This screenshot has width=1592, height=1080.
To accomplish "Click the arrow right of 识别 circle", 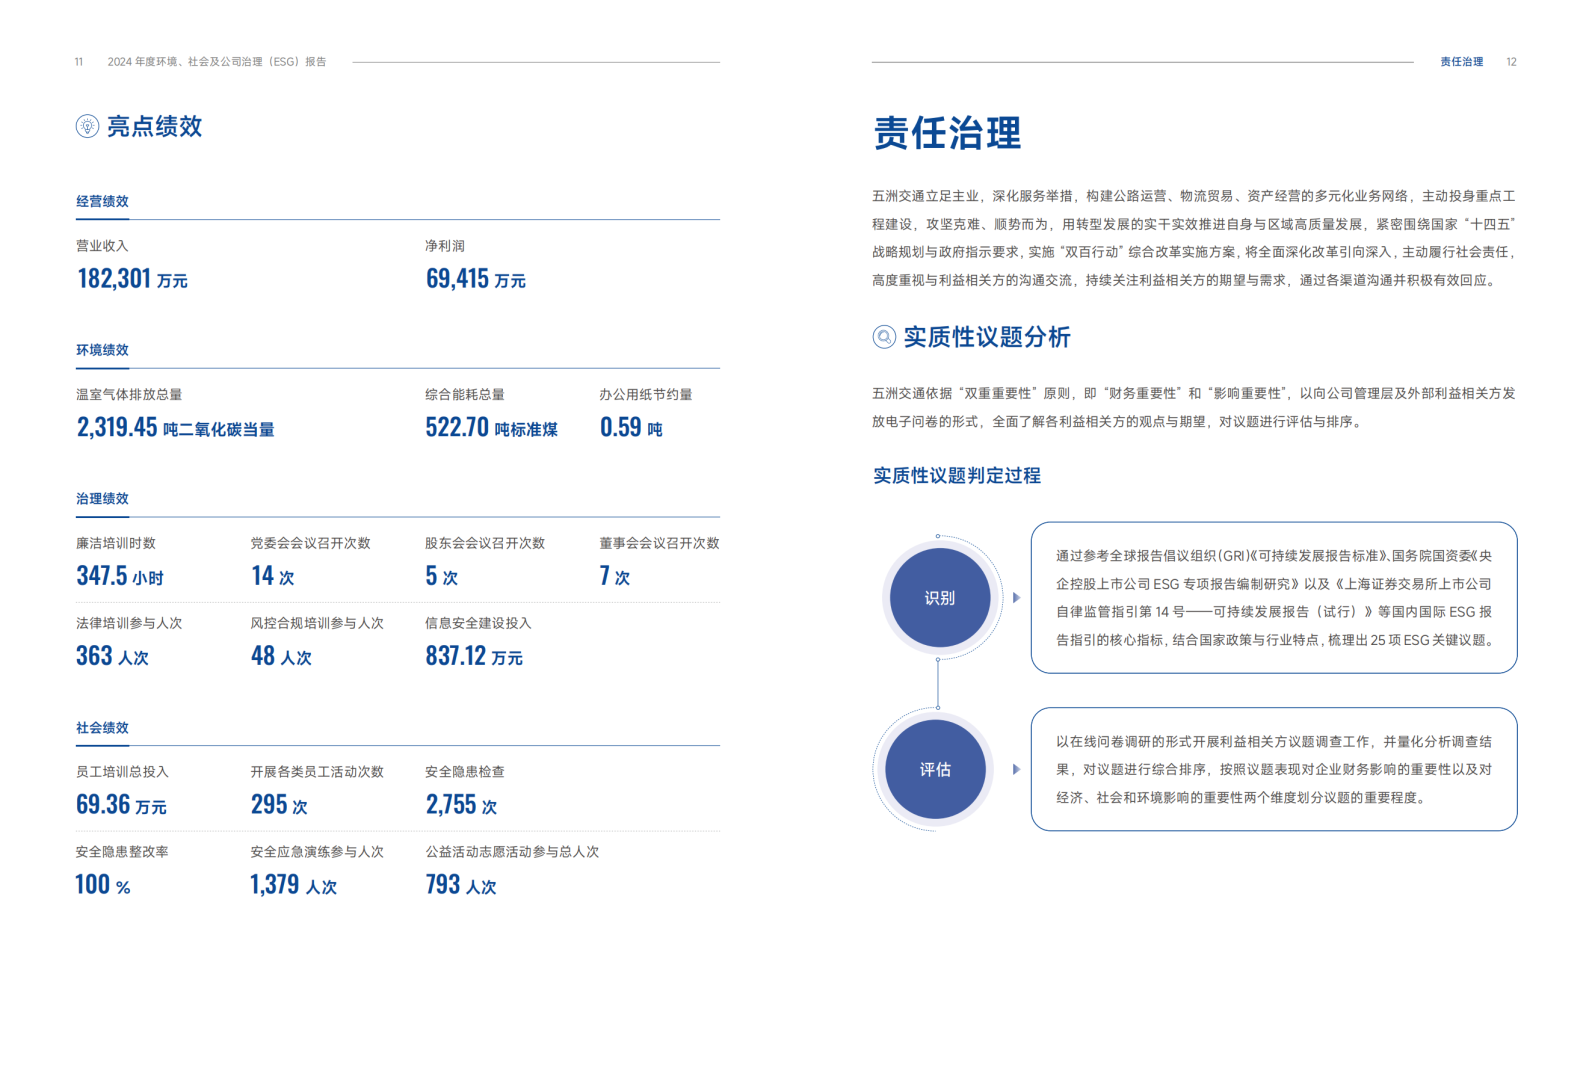I will pos(1016,598).
